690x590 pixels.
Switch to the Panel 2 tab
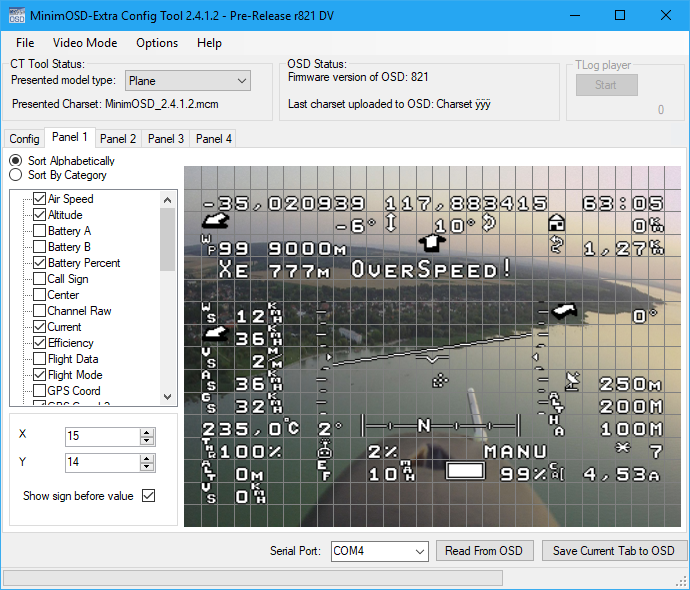(x=118, y=139)
